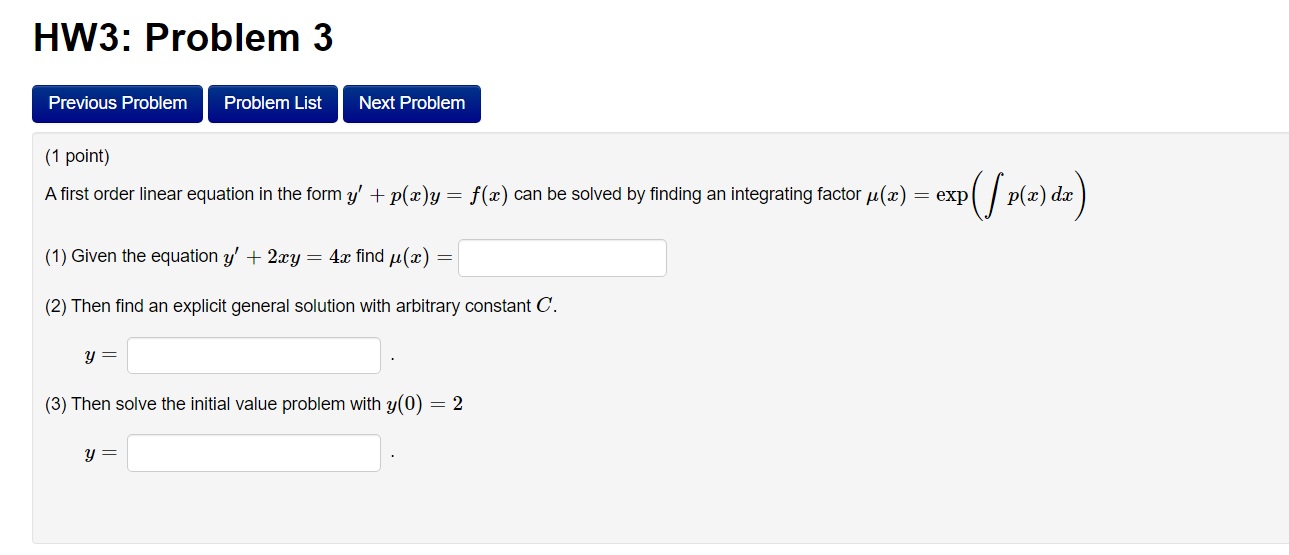Click the initial value problem answer field
The height and width of the screenshot is (555, 1289).
[x=254, y=453]
